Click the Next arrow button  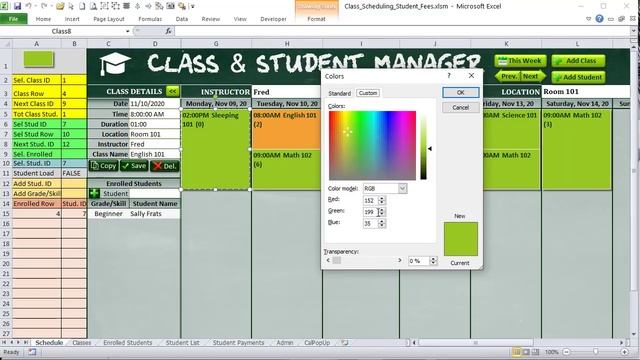point(533,76)
